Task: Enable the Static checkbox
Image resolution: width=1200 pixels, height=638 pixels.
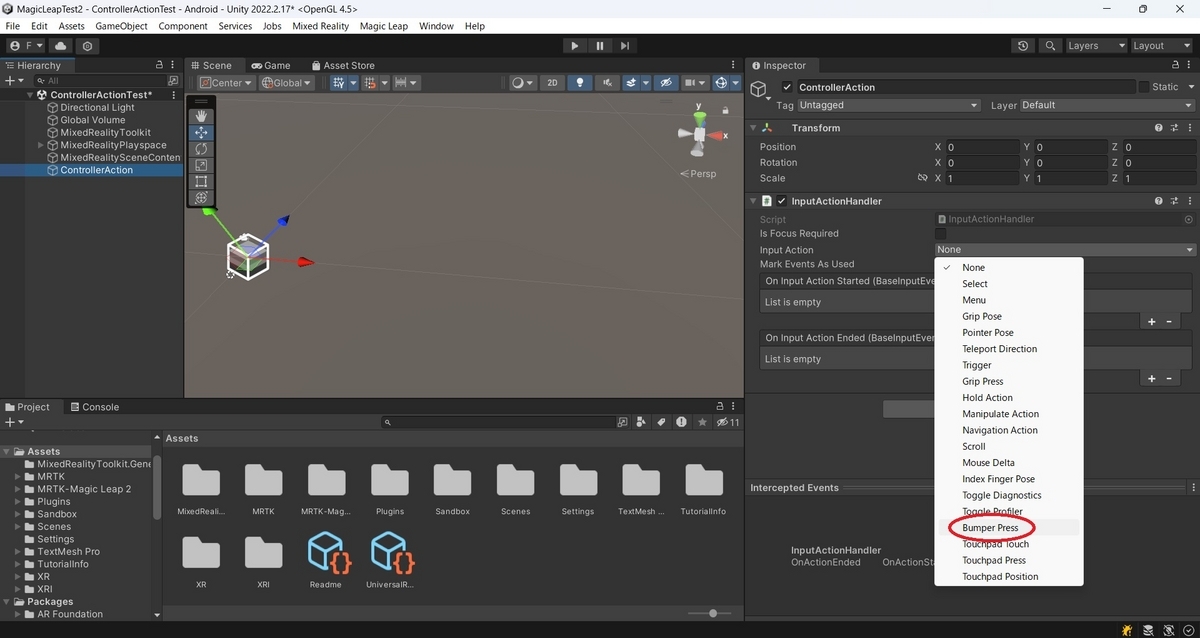Action: click(1144, 87)
